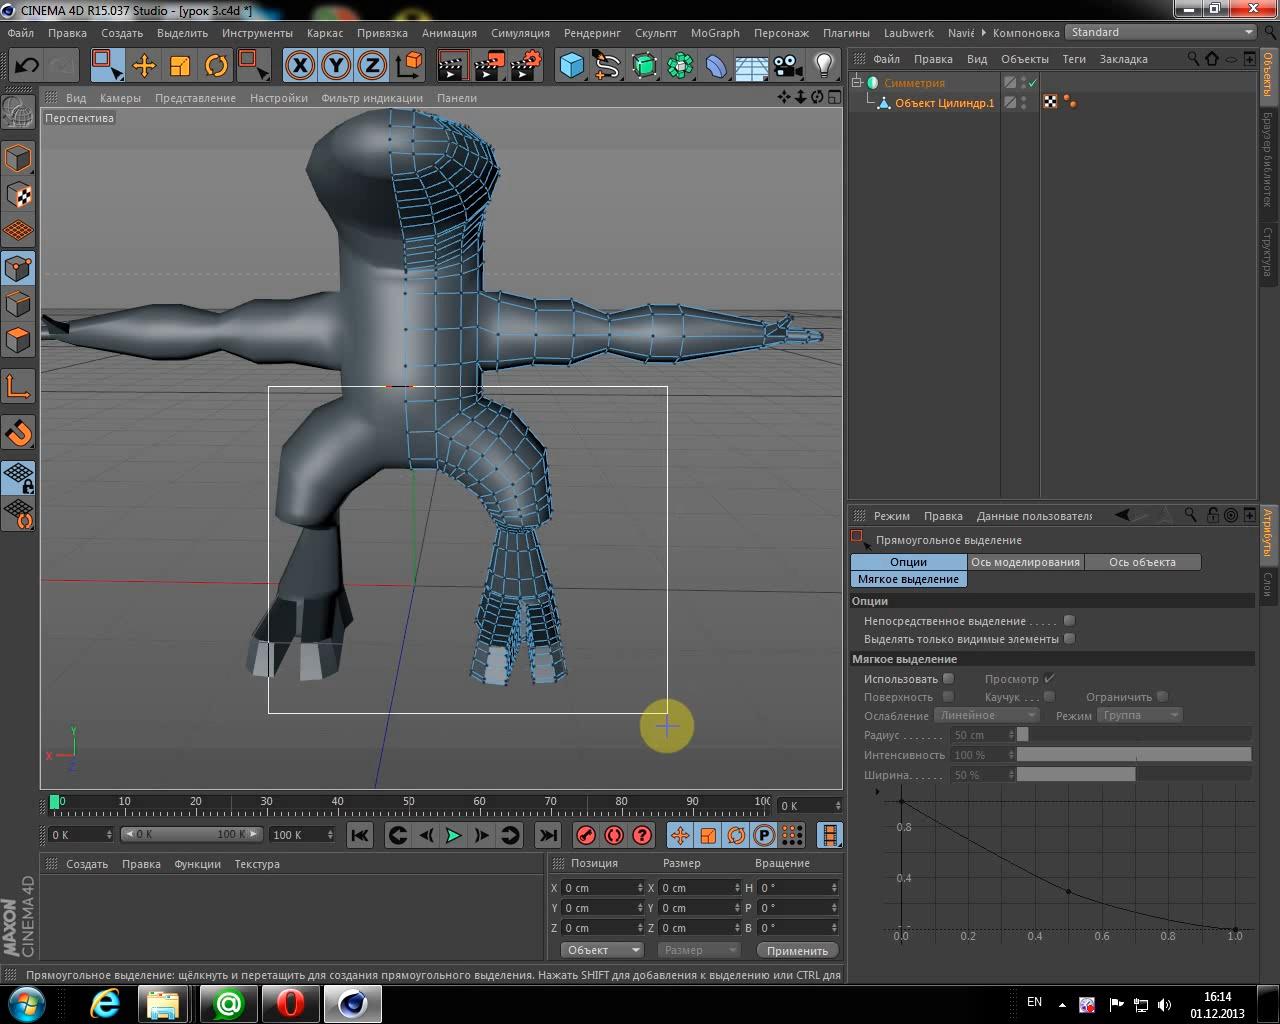The width and height of the screenshot is (1280, 1024).
Task: Open the Standard layout dropdown
Action: click(1161, 32)
